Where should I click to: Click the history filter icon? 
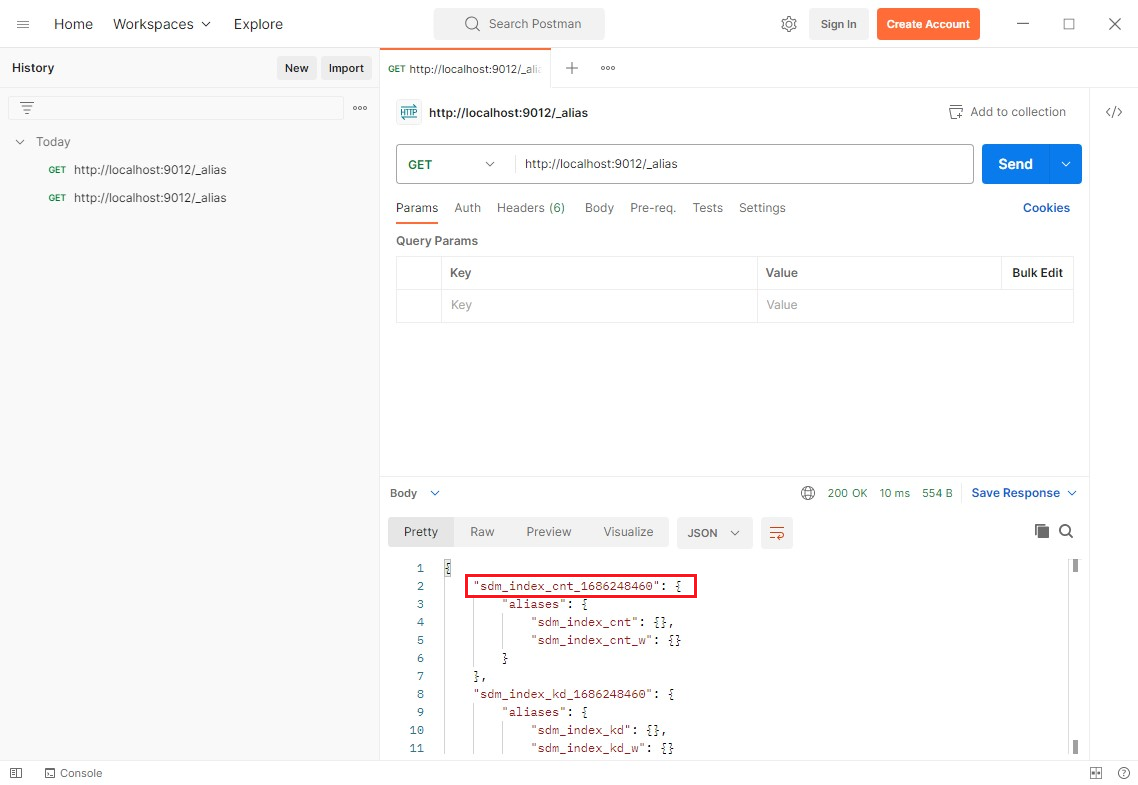(x=27, y=108)
